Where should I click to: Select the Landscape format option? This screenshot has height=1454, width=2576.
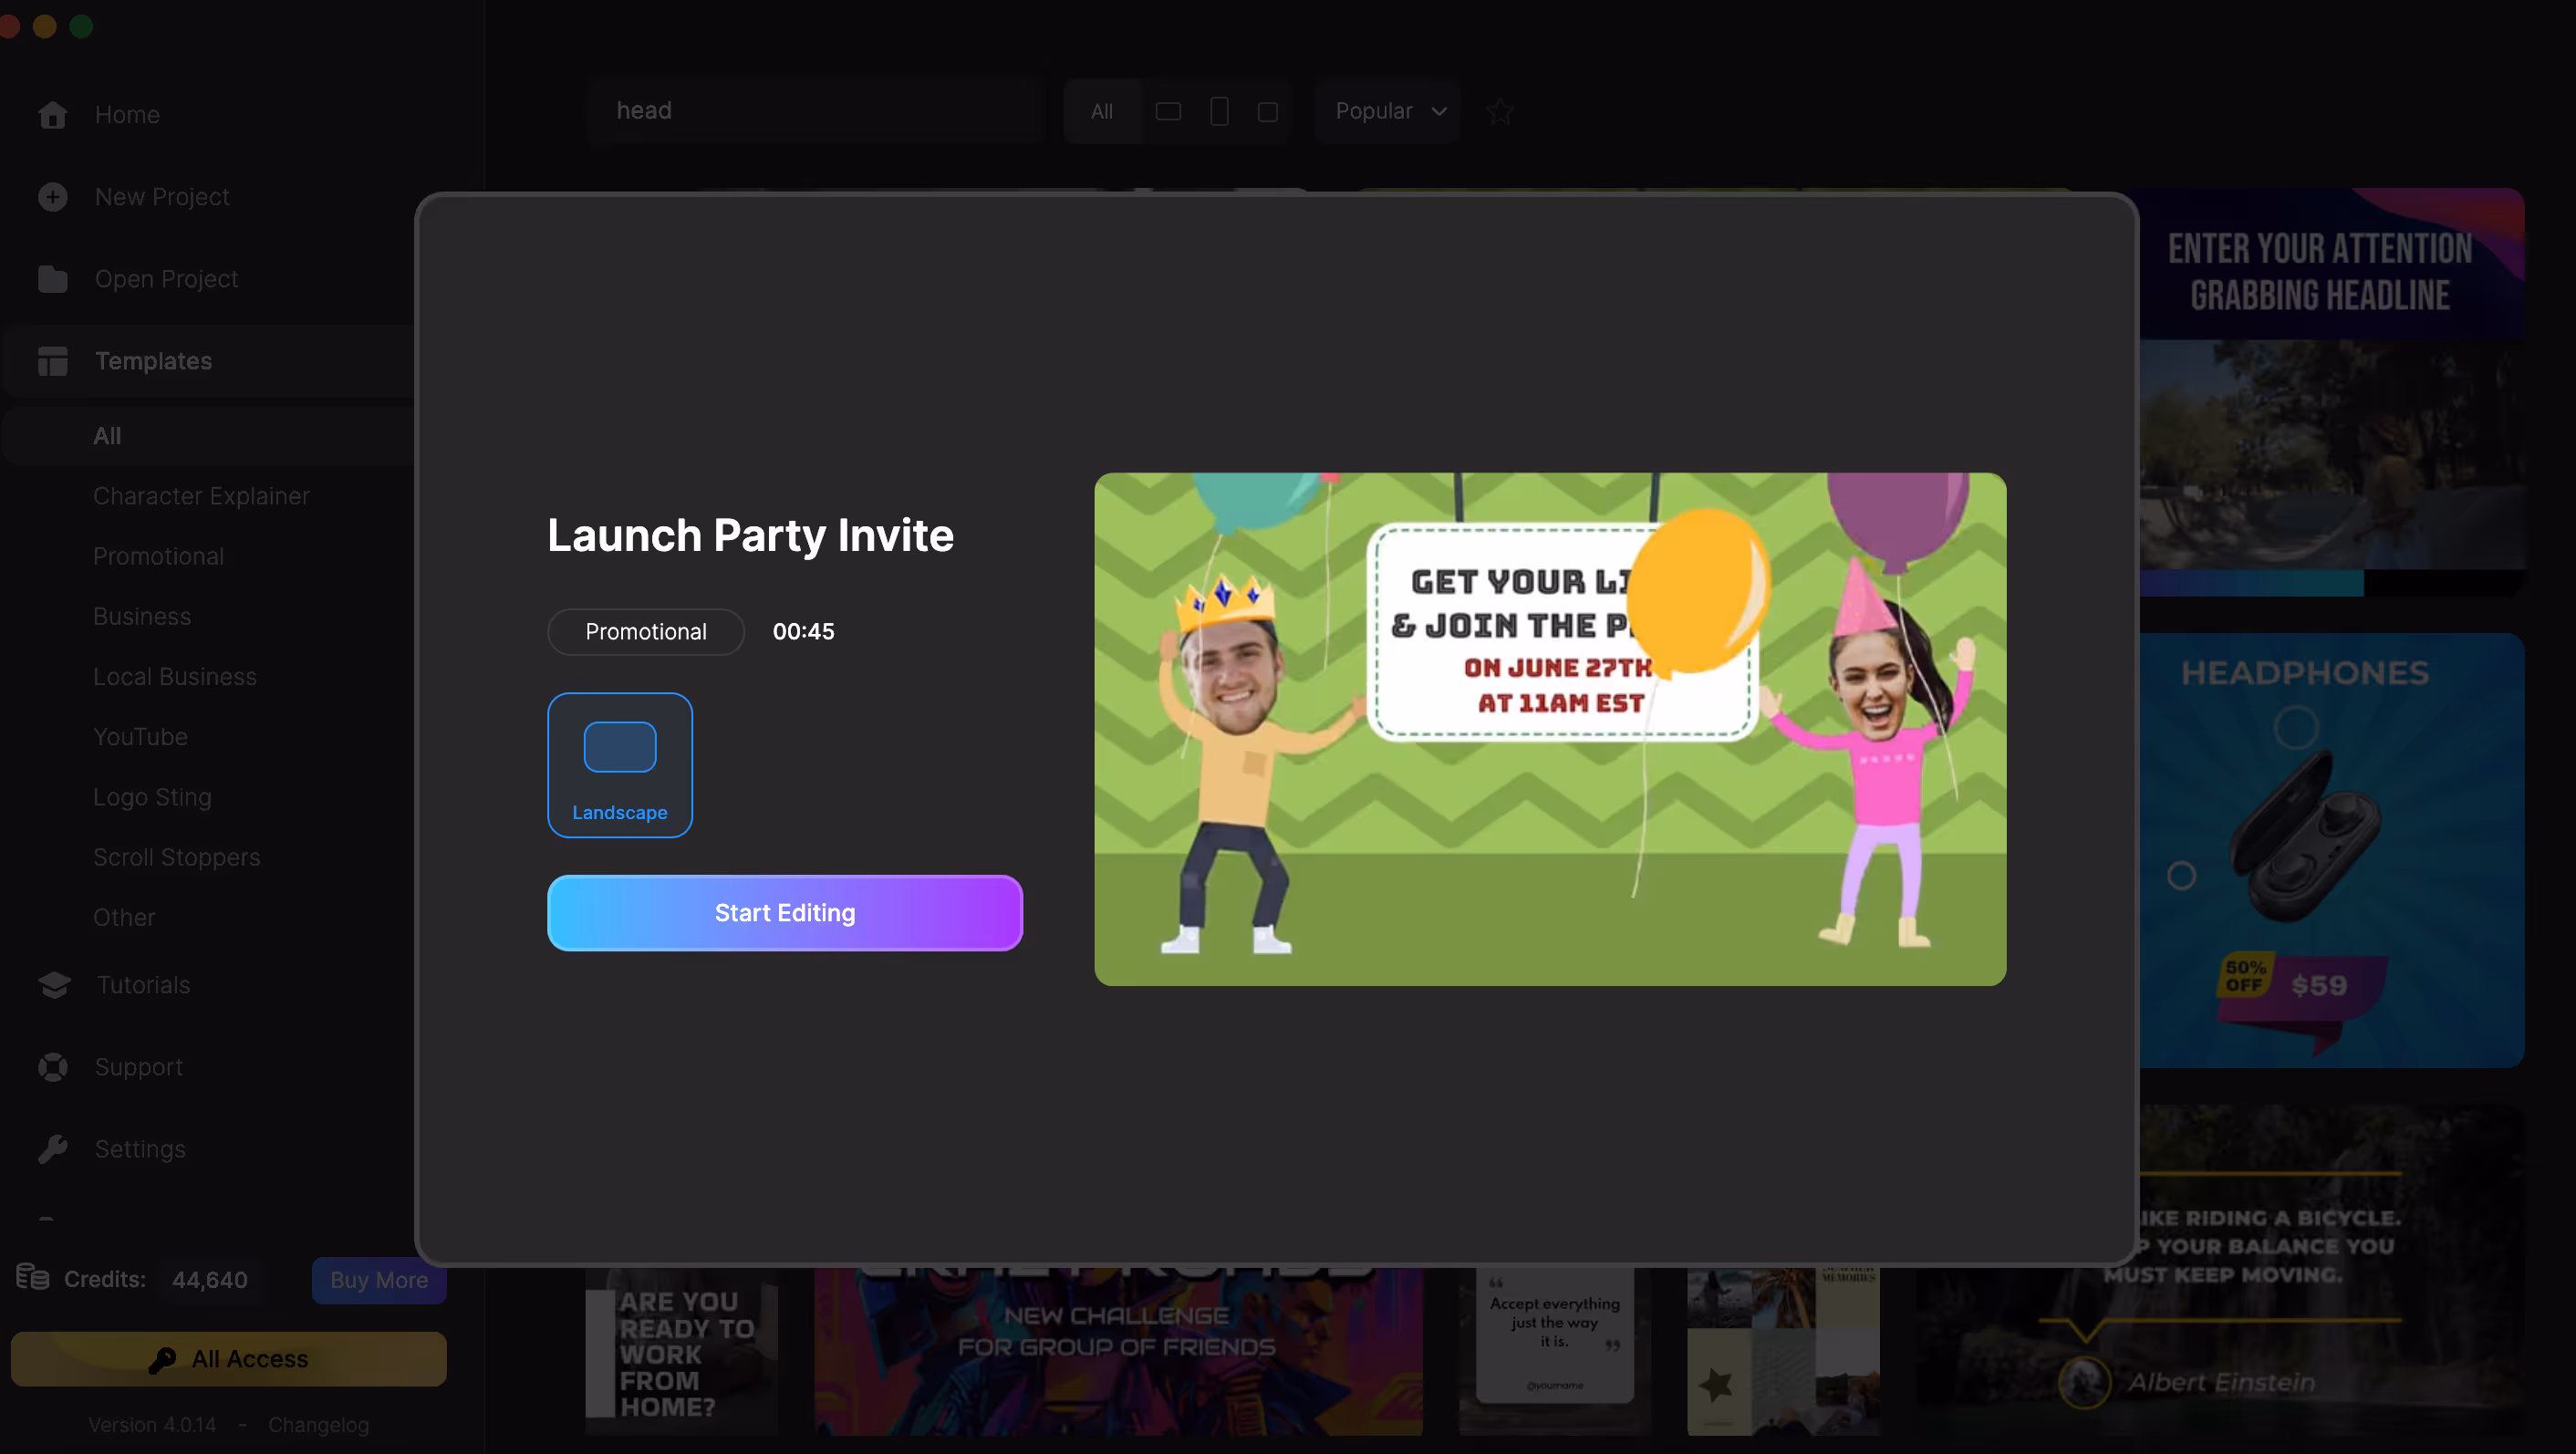pyautogui.click(x=619, y=765)
